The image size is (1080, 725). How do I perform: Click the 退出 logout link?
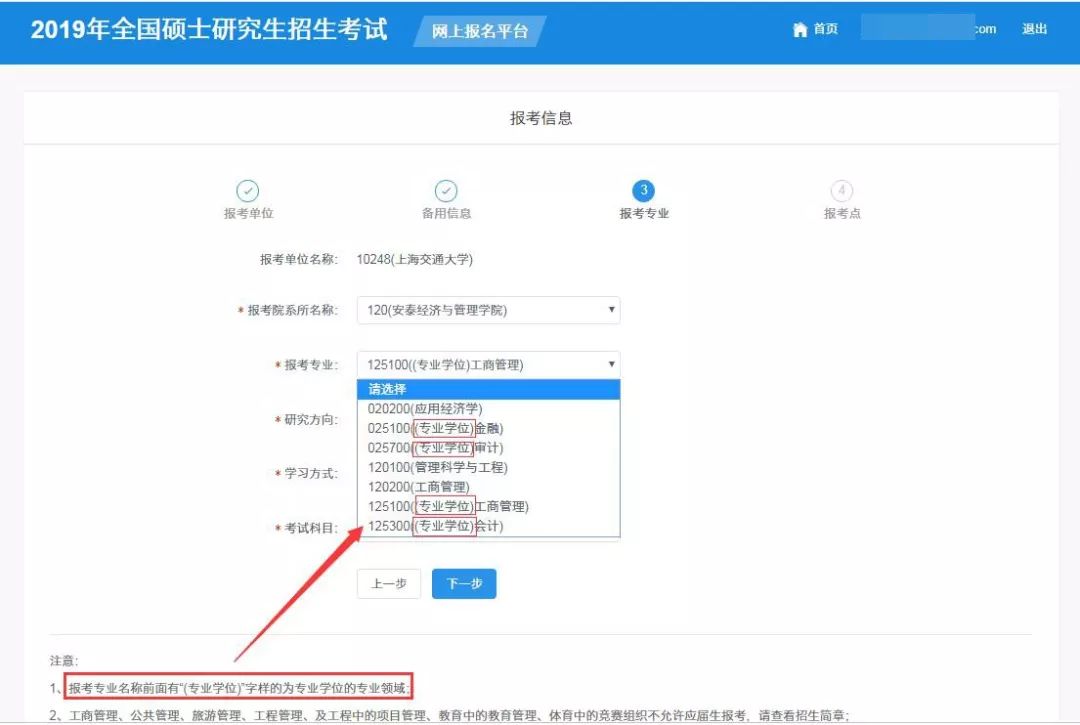click(1034, 30)
